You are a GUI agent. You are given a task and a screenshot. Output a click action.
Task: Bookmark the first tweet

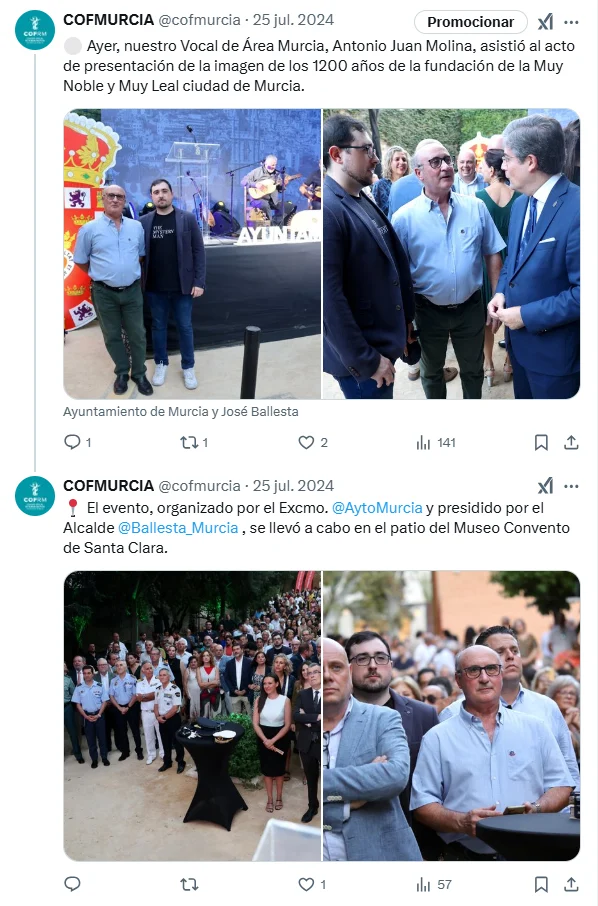(541, 443)
